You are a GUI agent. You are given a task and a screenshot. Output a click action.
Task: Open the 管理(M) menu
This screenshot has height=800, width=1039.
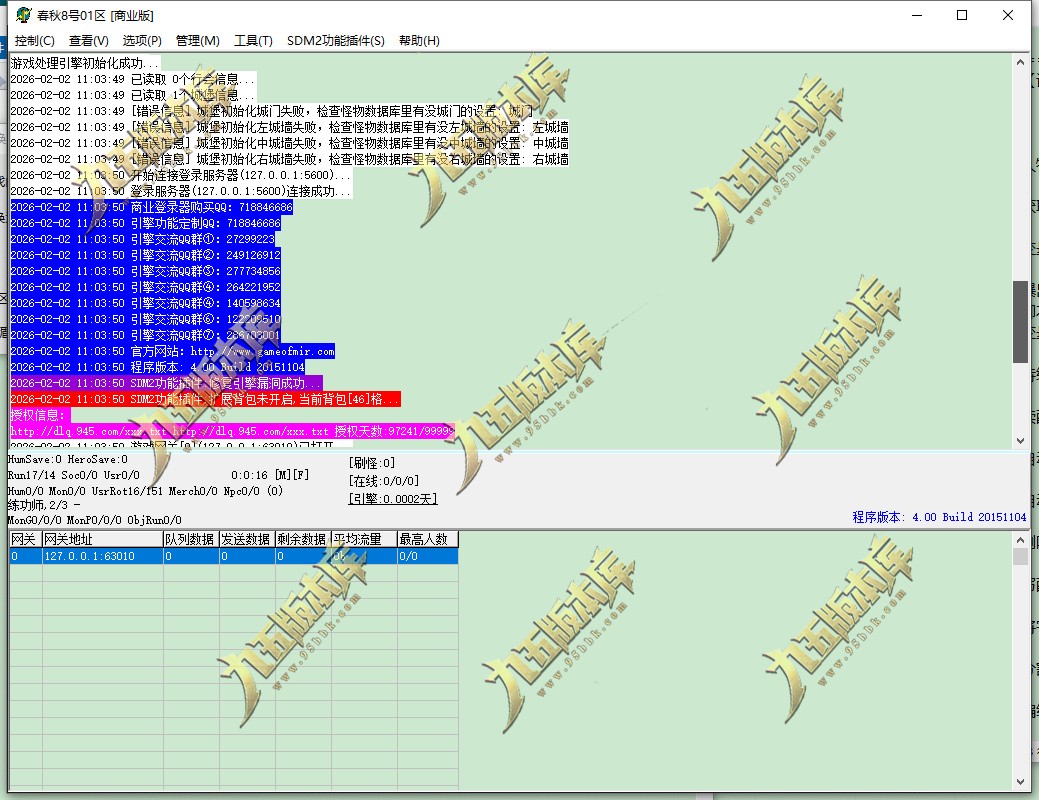pyautogui.click(x=197, y=40)
